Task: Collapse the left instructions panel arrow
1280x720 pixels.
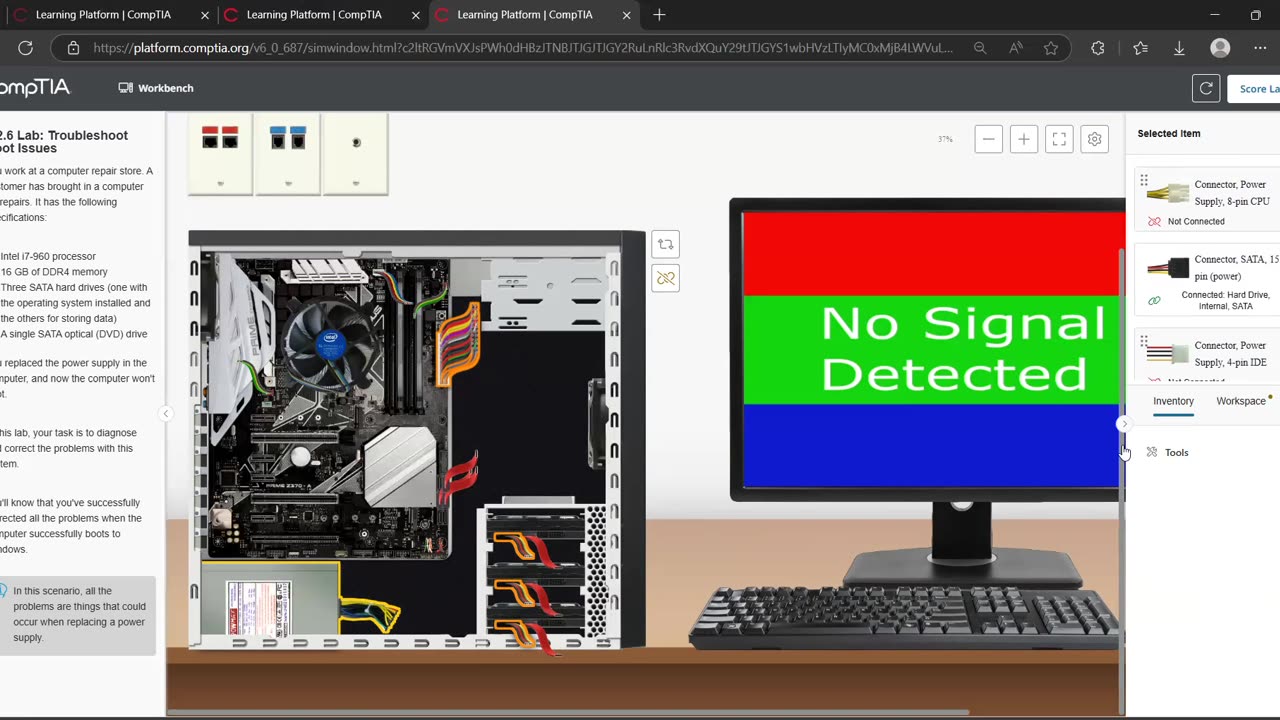Action: click(166, 413)
